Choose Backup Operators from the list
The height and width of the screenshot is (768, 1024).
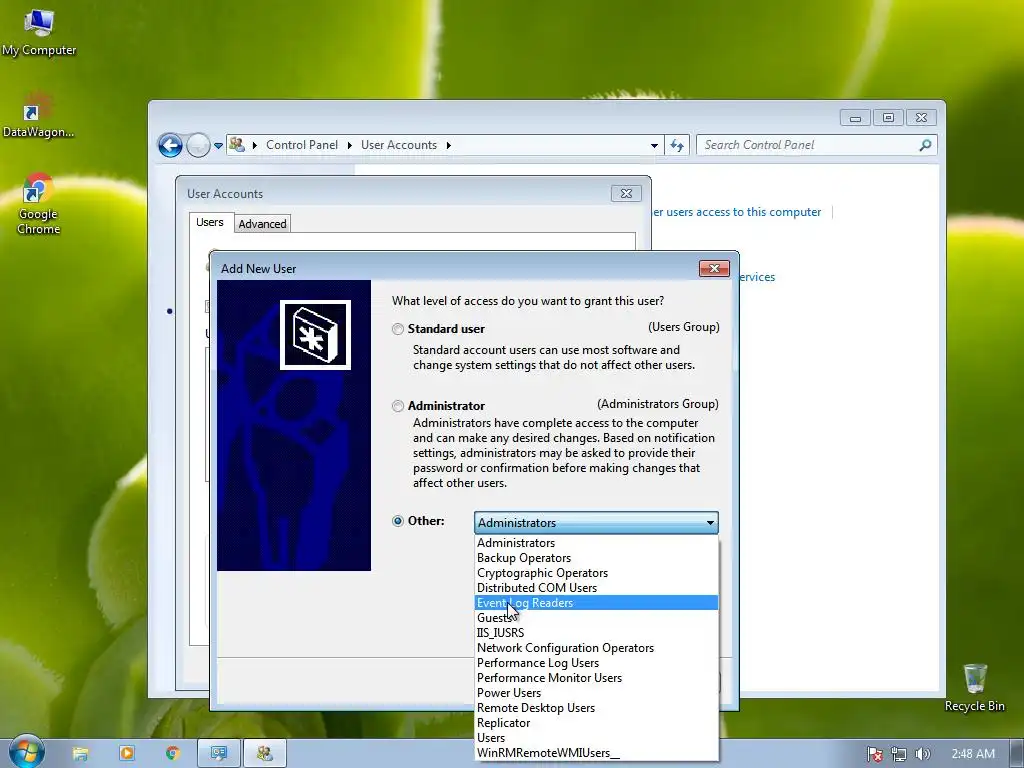coord(596,558)
